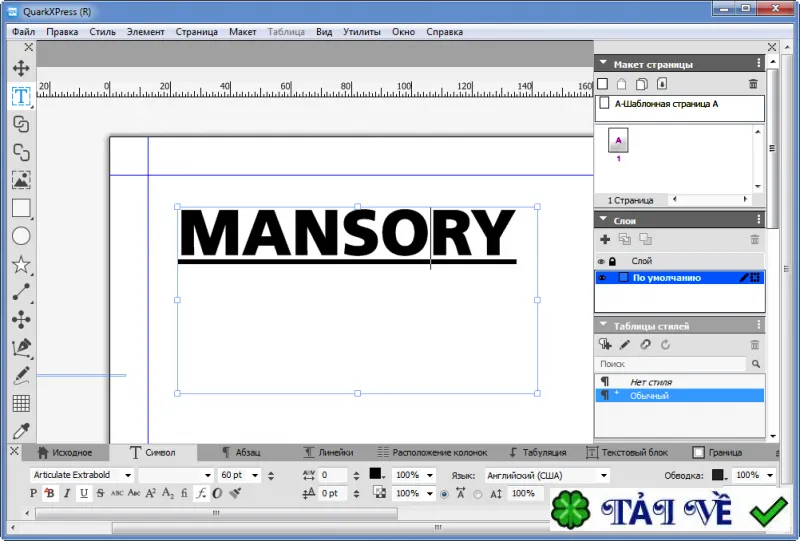Select the Freehand drawing pencil tool
The height and width of the screenshot is (541, 800).
pos(21,376)
